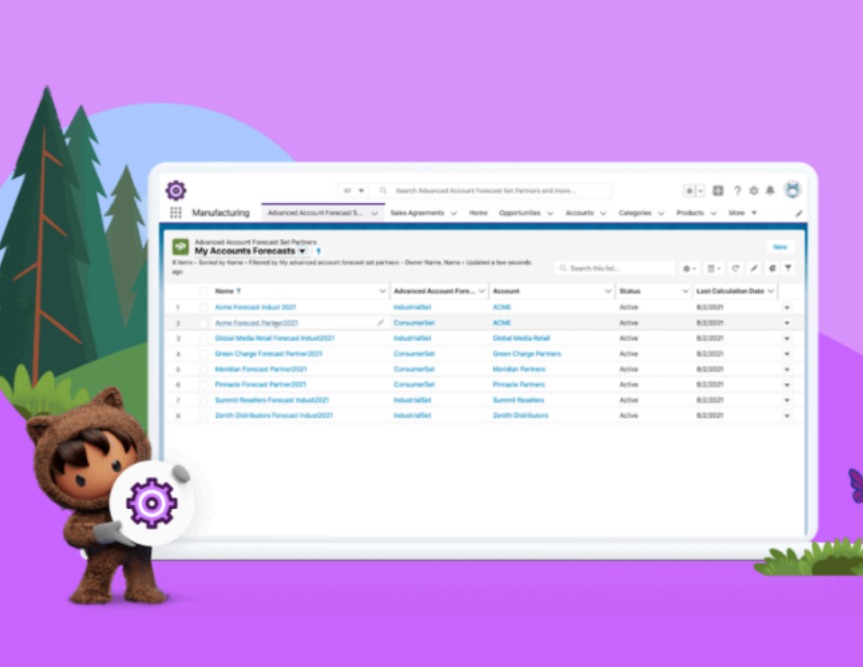Image resolution: width=863 pixels, height=667 pixels.
Task: Open the Notifications bell icon
Action: point(771,190)
